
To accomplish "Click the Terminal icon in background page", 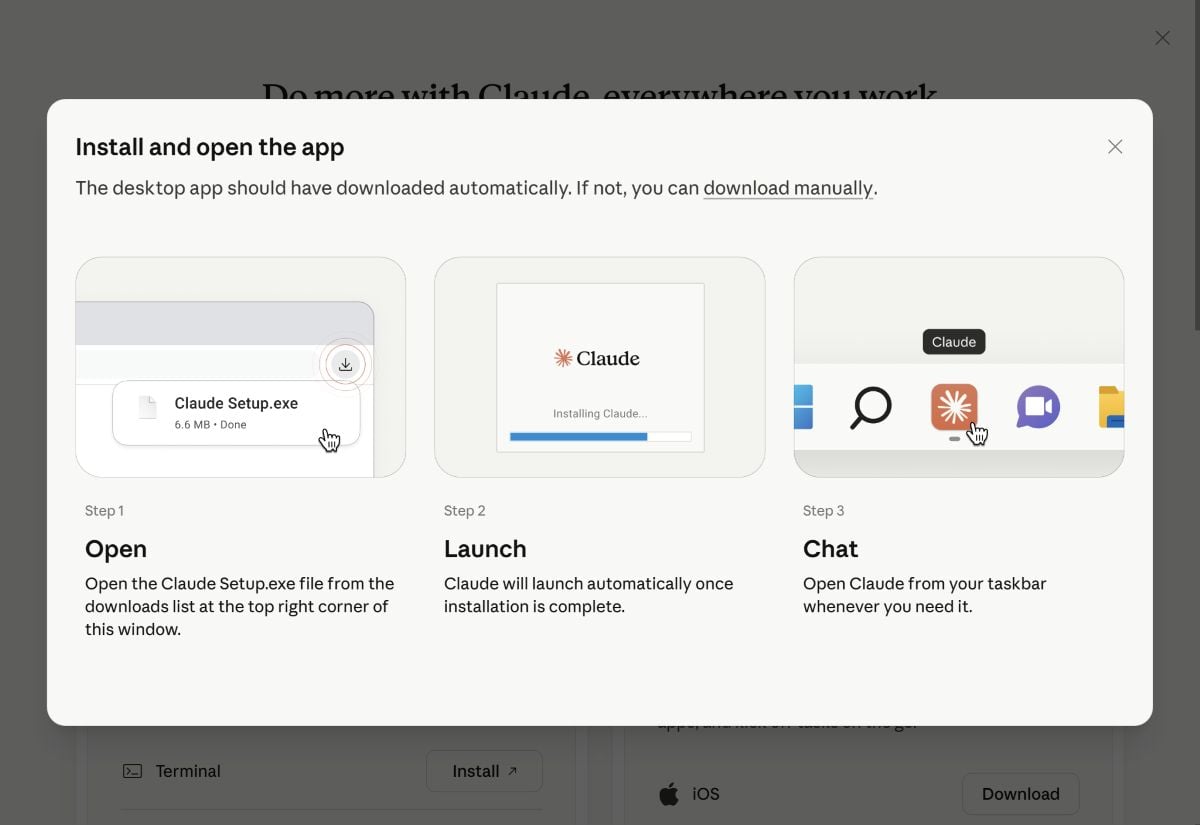I will 132,771.
